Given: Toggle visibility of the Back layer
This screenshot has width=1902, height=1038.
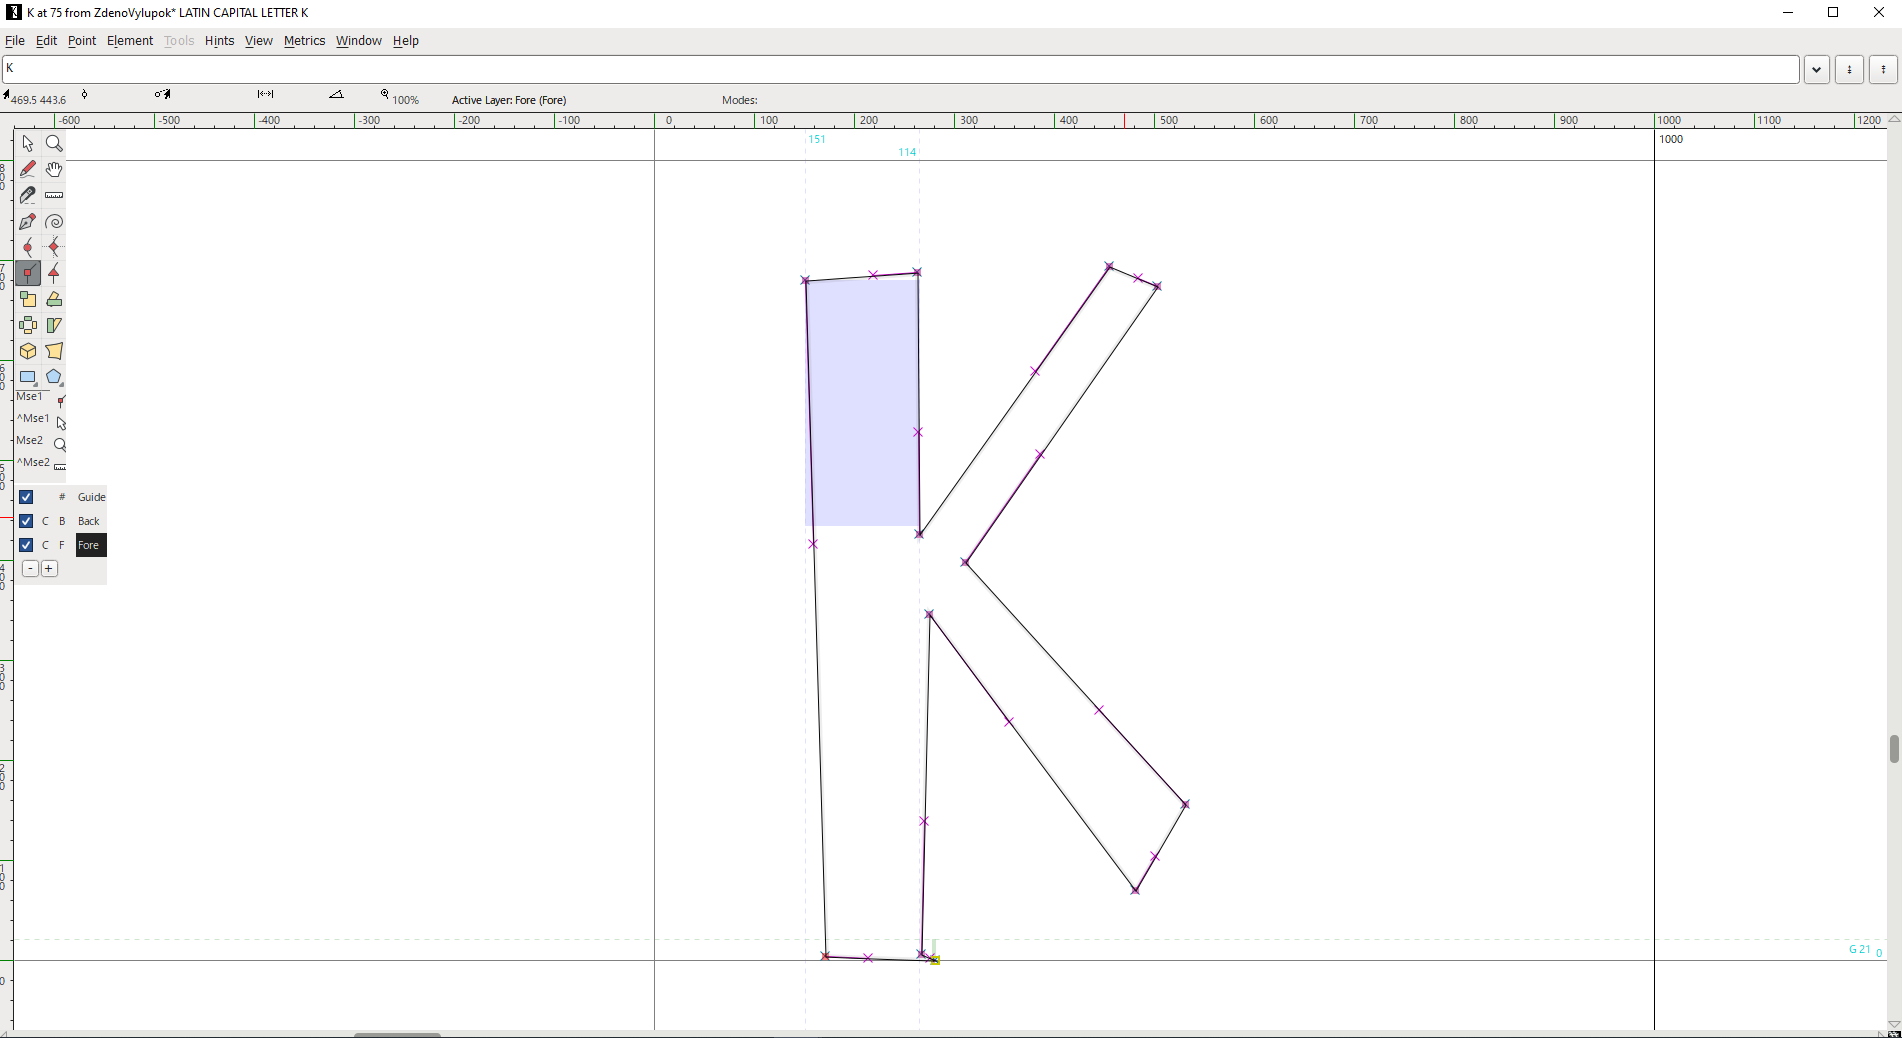Looking at the screenshot, I should coord(26,521).
